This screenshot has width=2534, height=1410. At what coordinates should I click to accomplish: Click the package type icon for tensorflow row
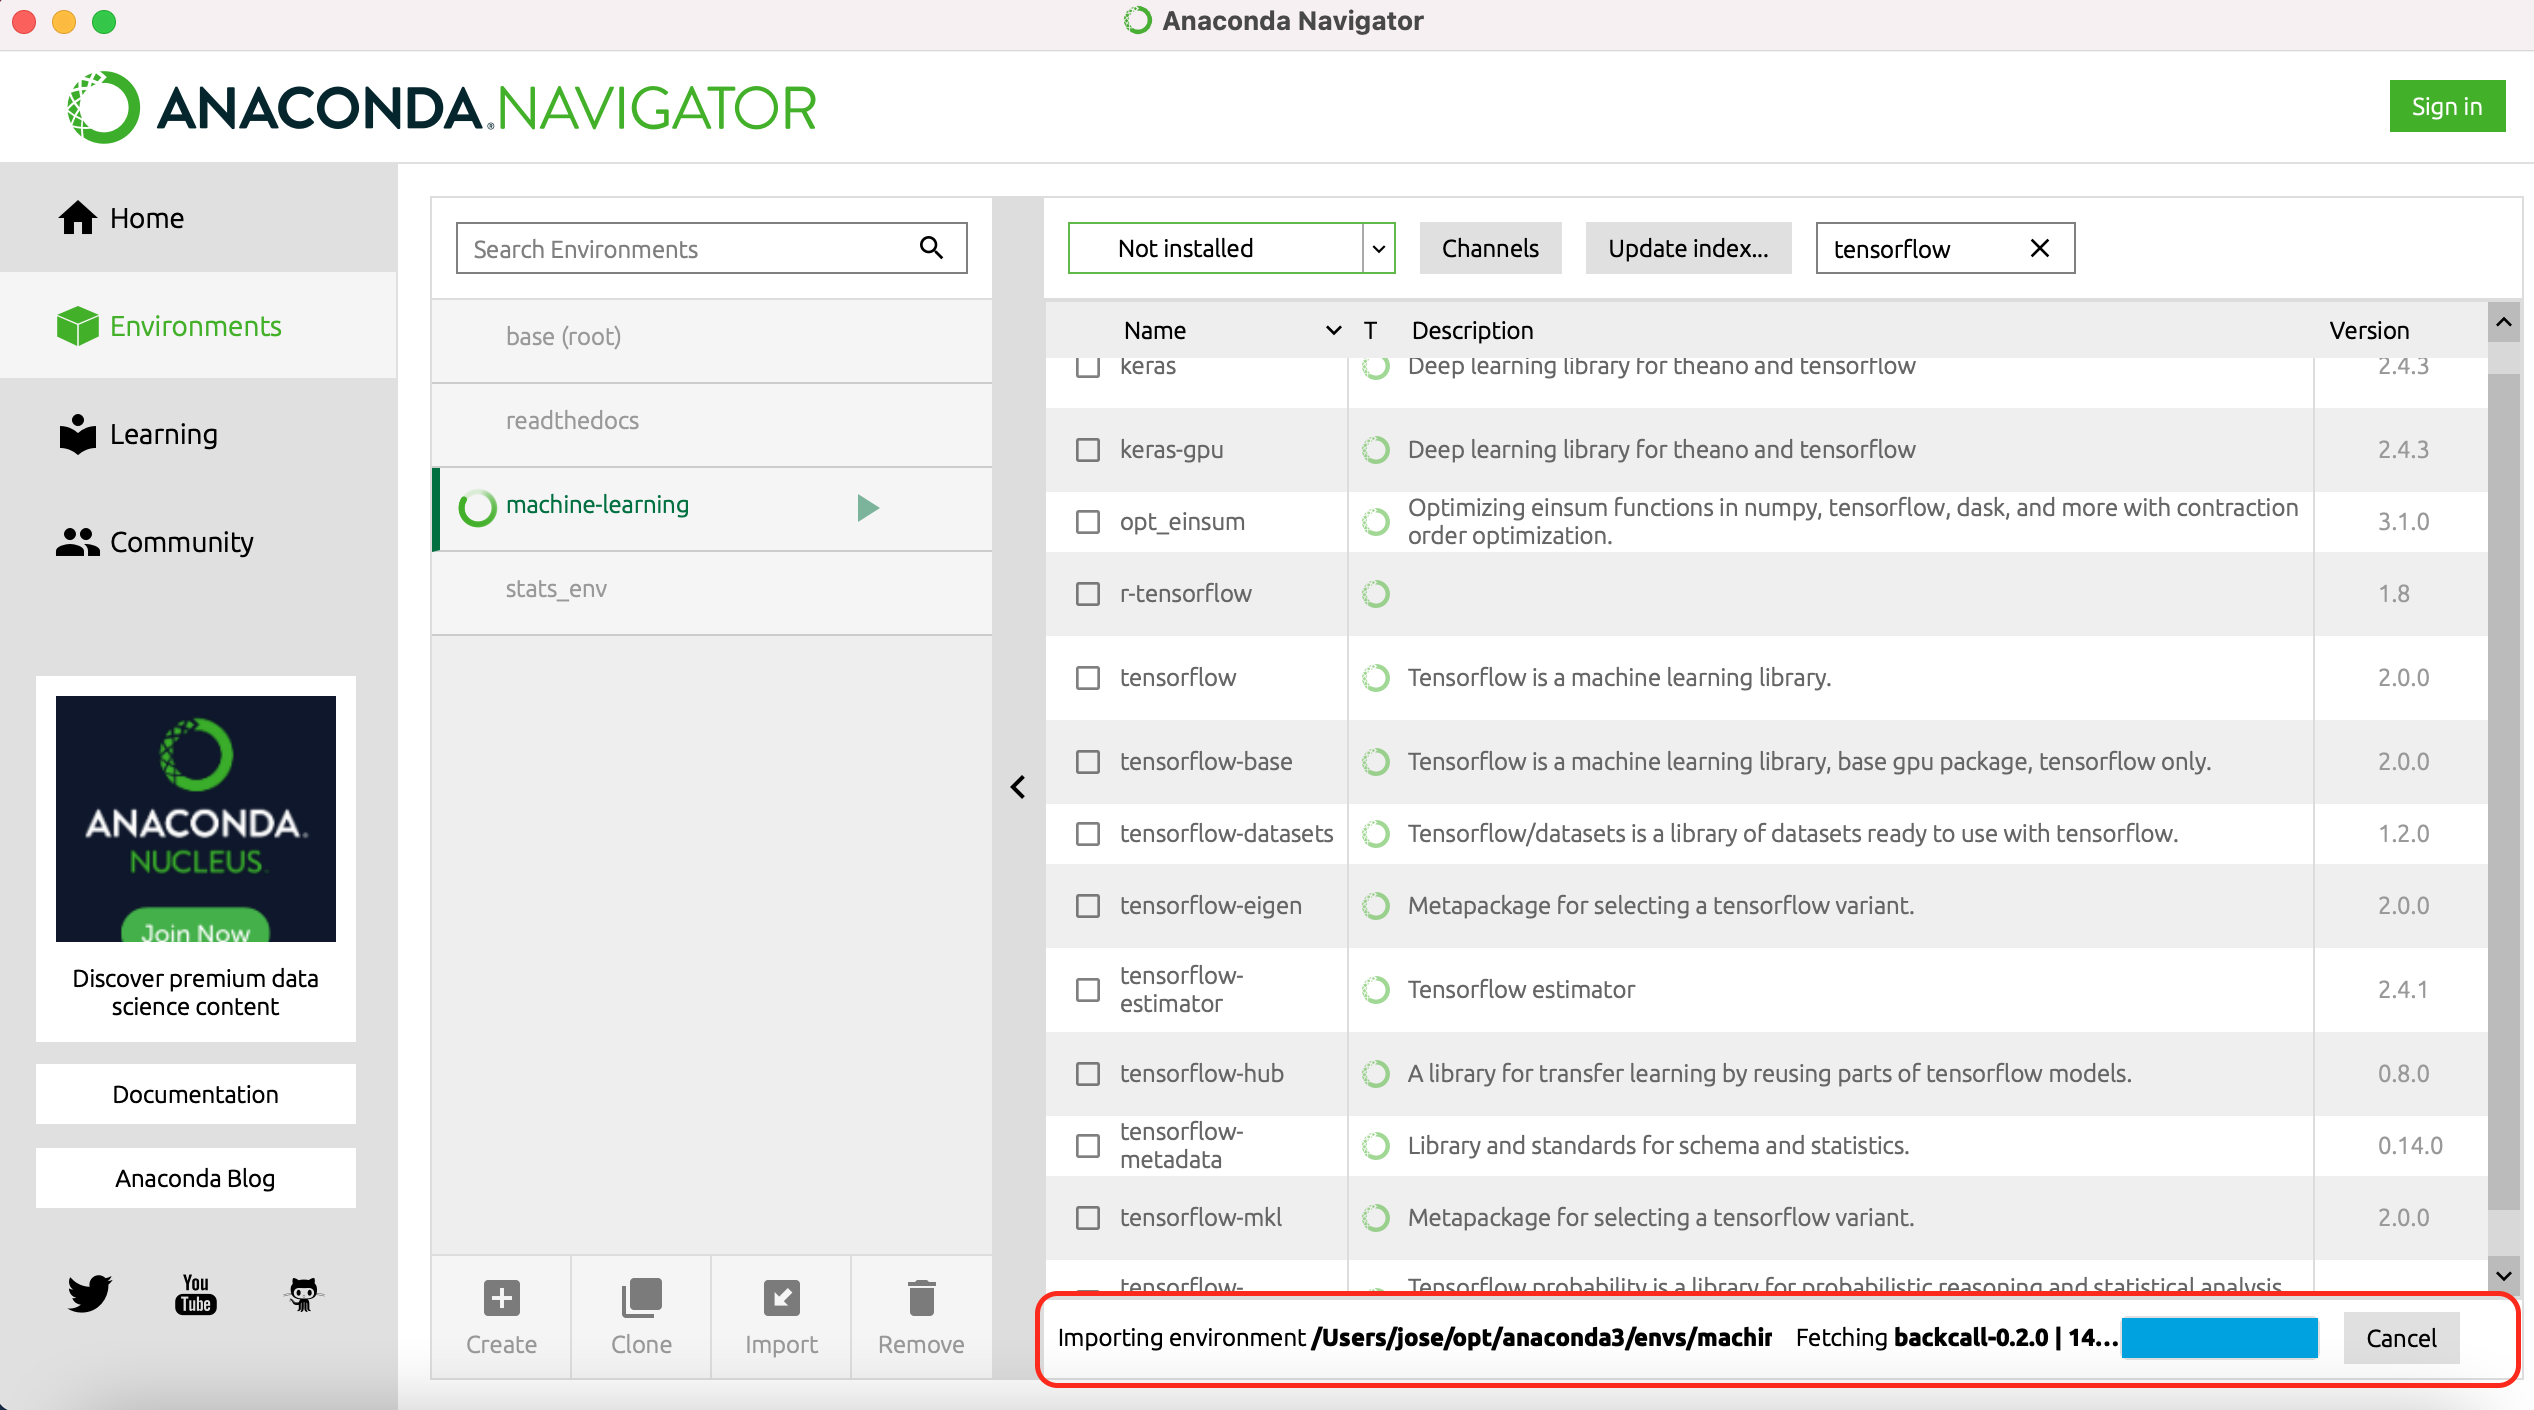(1376, 678)
